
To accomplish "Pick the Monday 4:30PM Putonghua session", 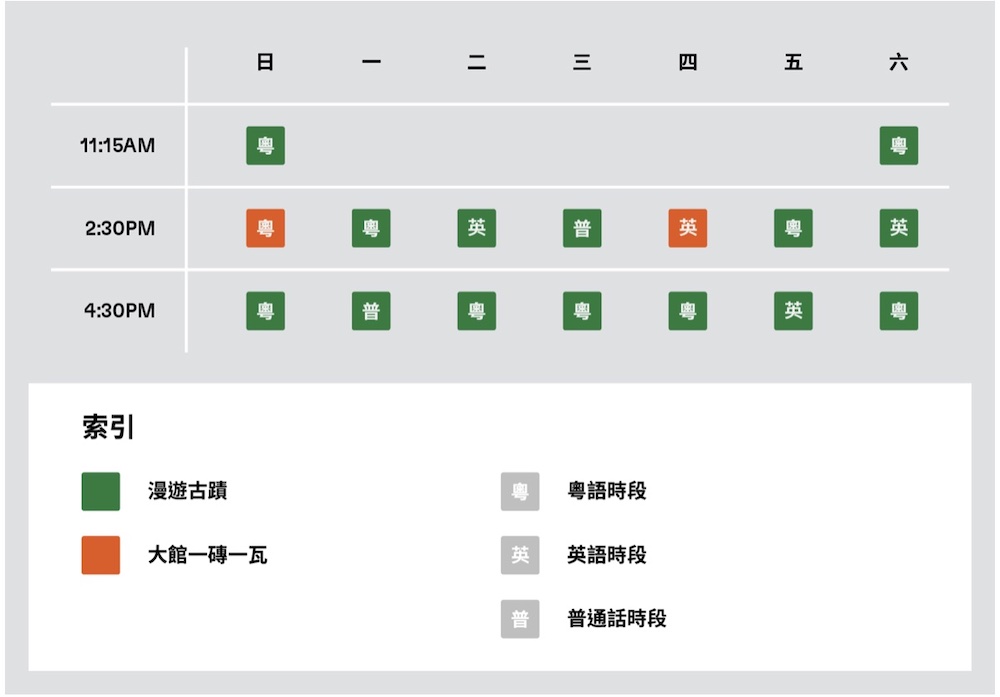I will (371, 311).
